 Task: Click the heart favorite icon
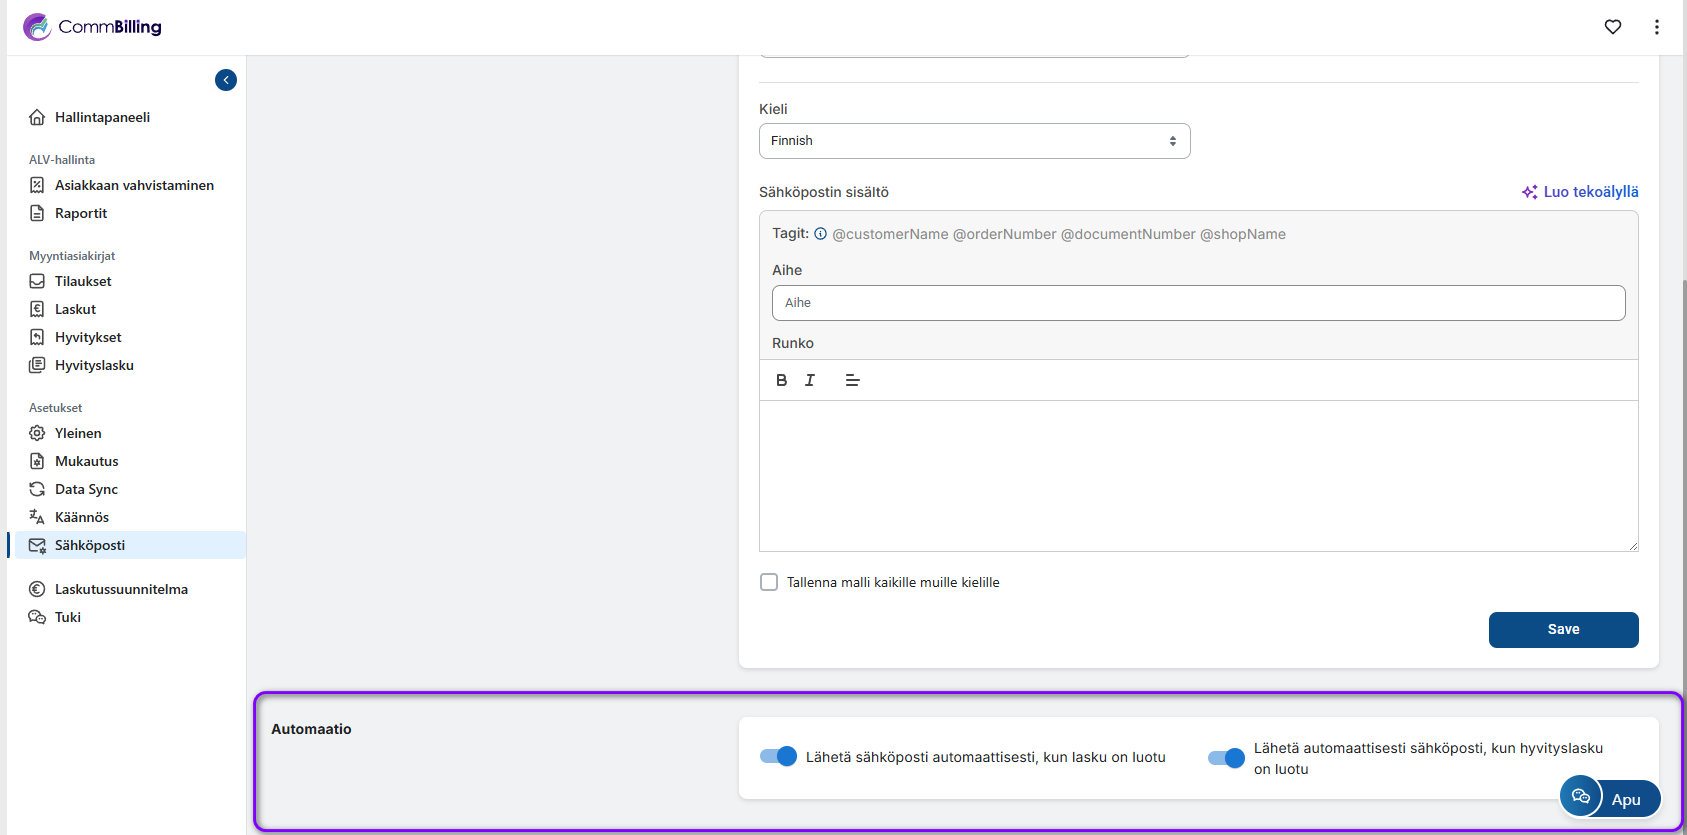(1612, 27)
